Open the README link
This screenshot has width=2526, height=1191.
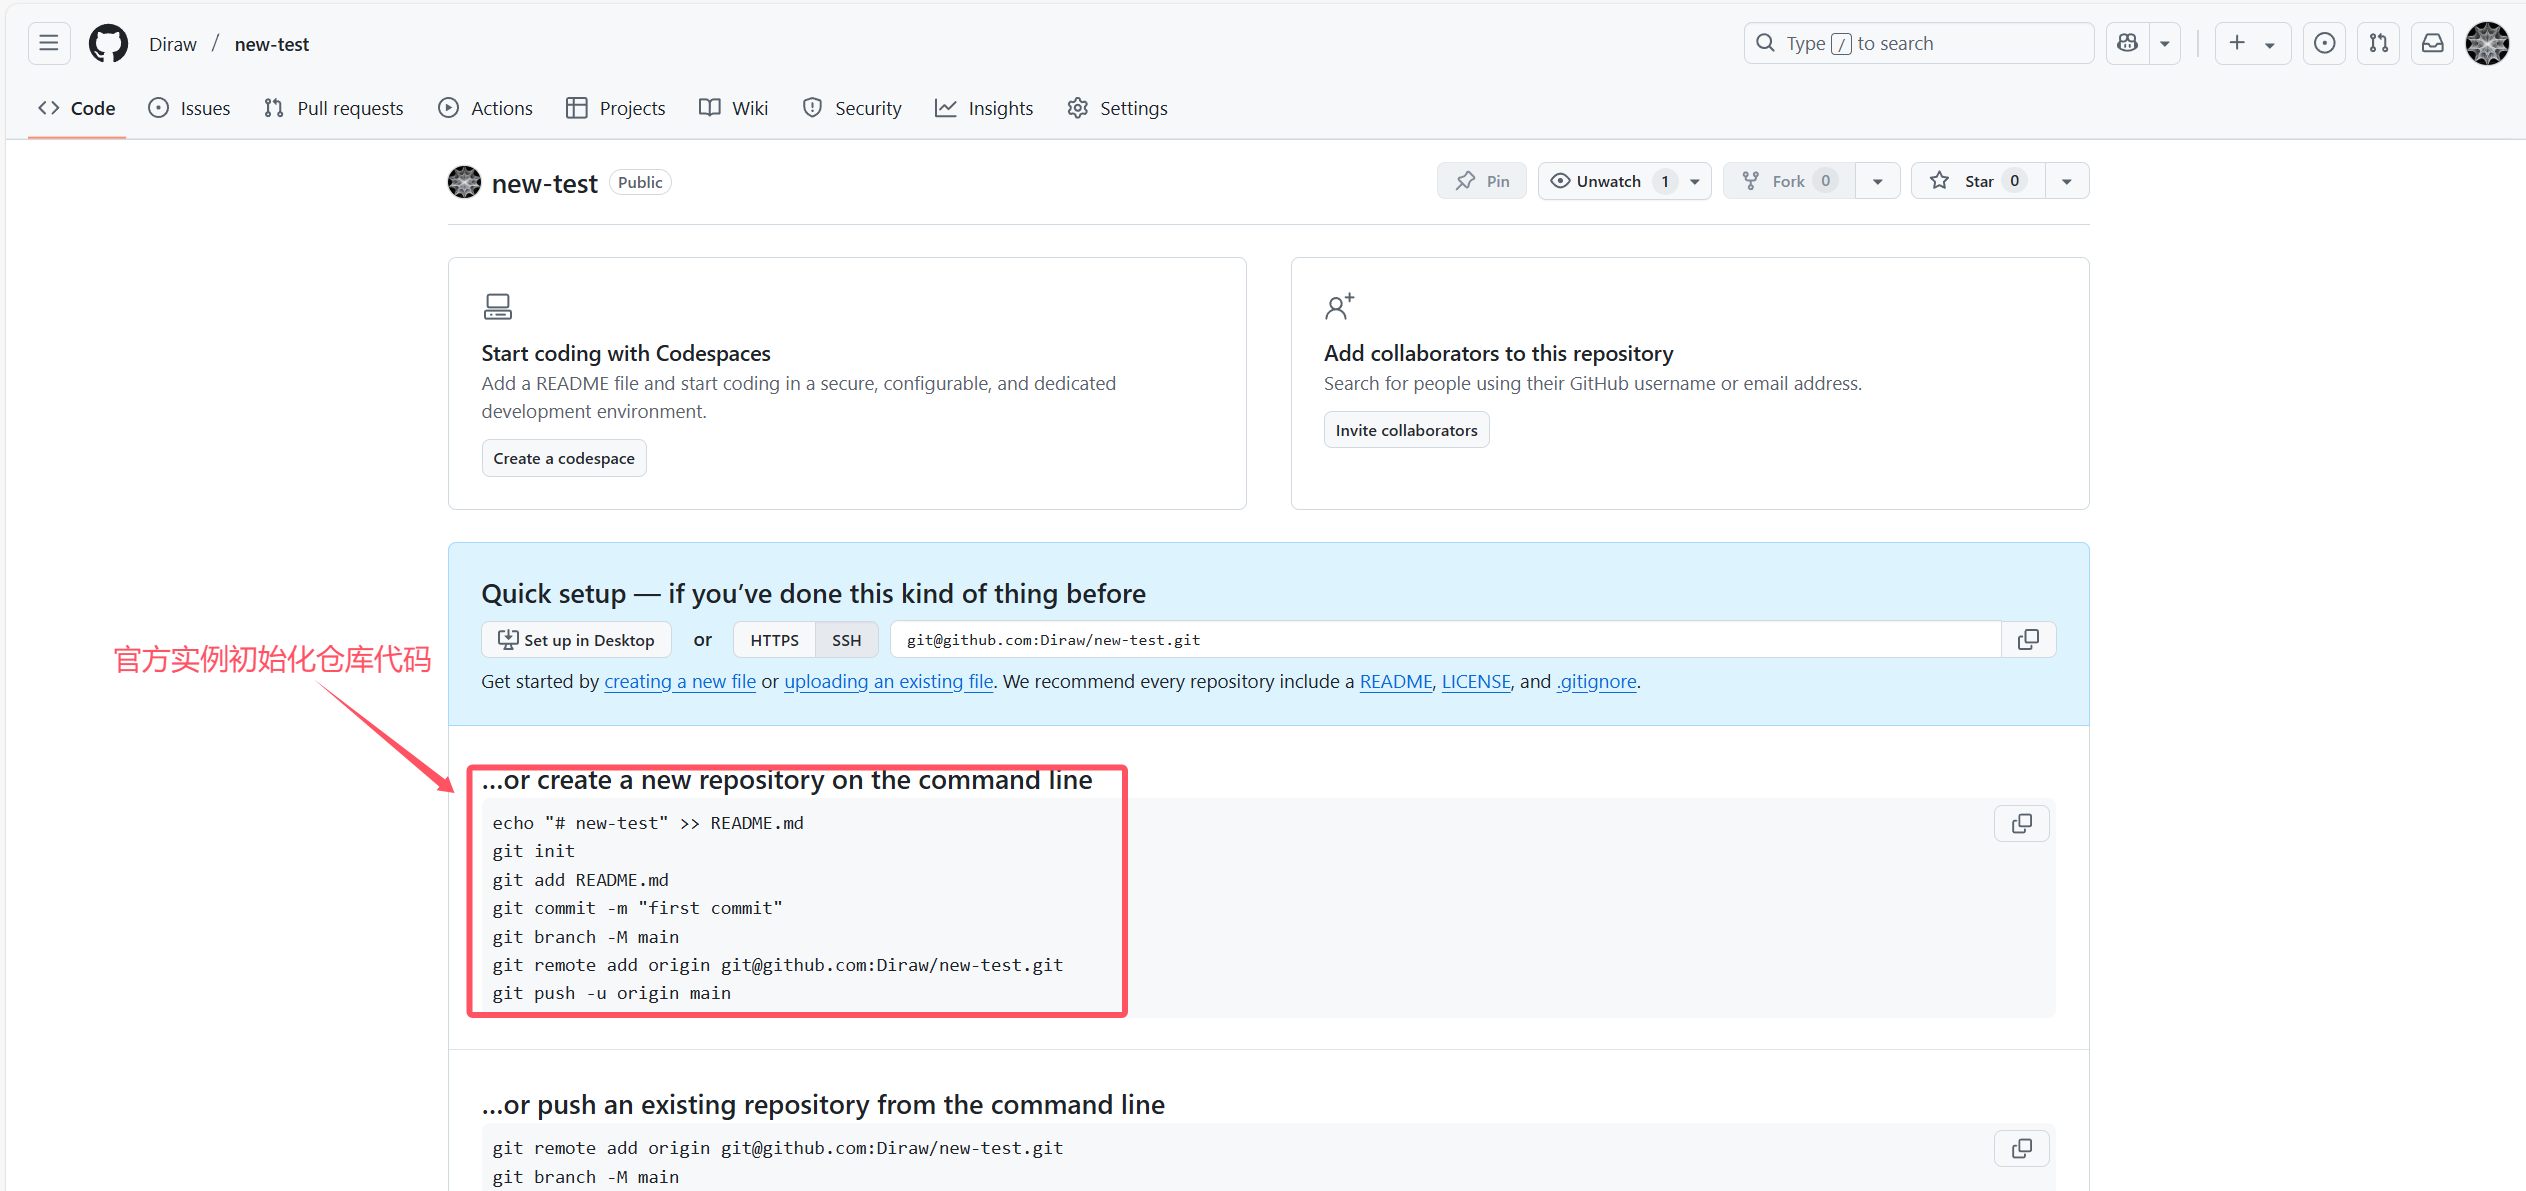click(1396, 681)
